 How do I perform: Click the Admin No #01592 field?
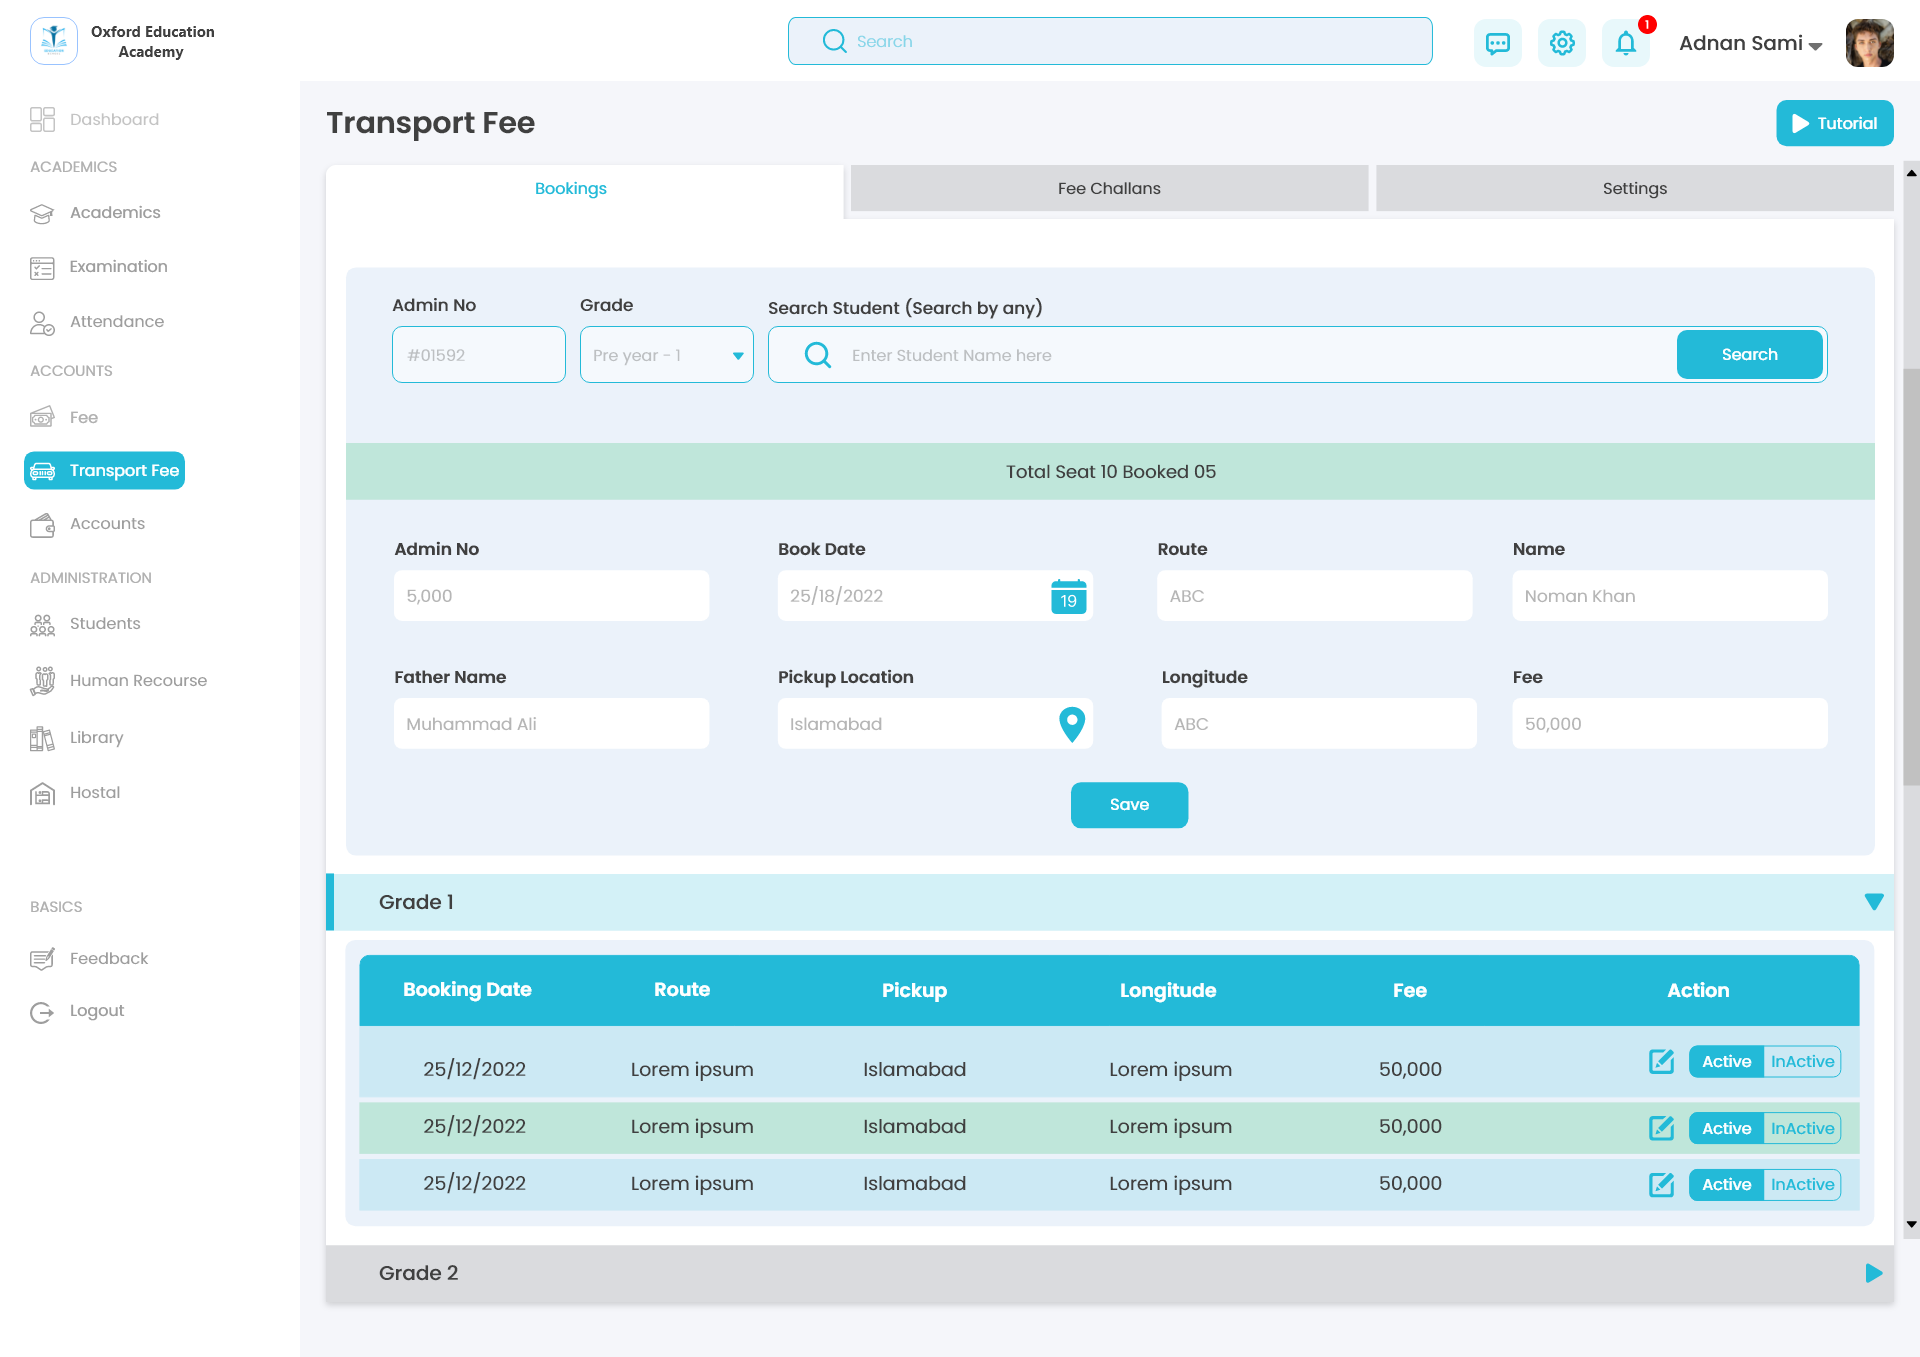[478, 354]
